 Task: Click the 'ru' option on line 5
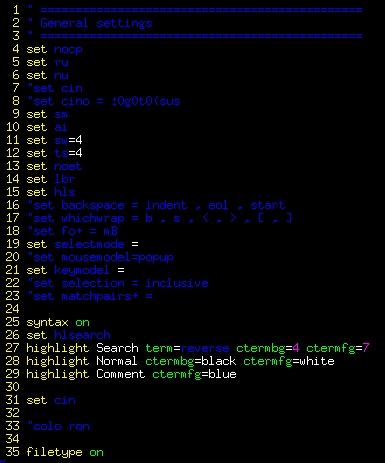pos(61,63)
